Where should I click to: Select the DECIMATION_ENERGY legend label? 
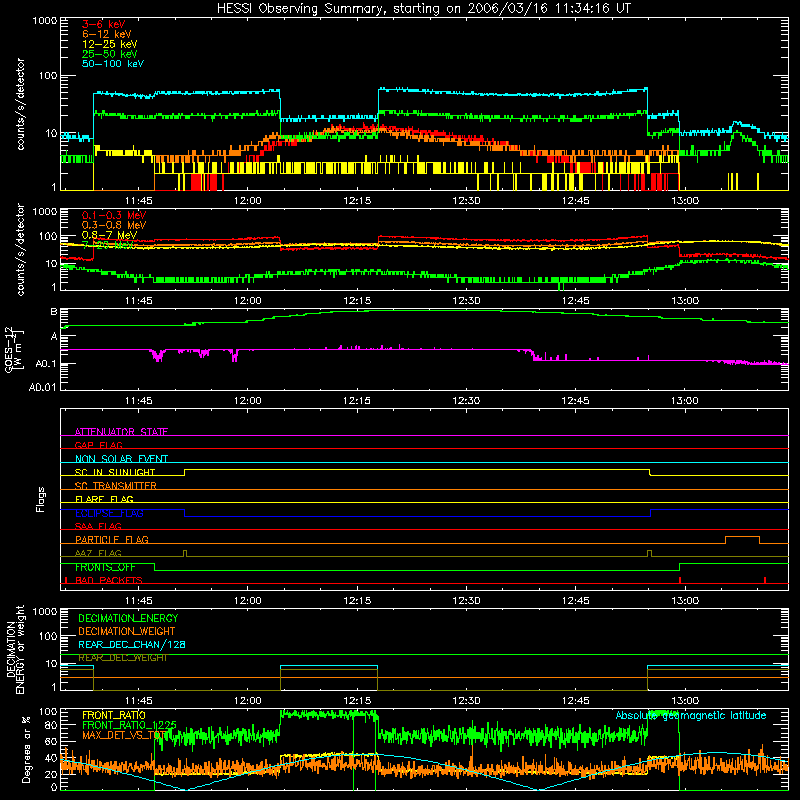pyautogui.click(x=128, y=618)
